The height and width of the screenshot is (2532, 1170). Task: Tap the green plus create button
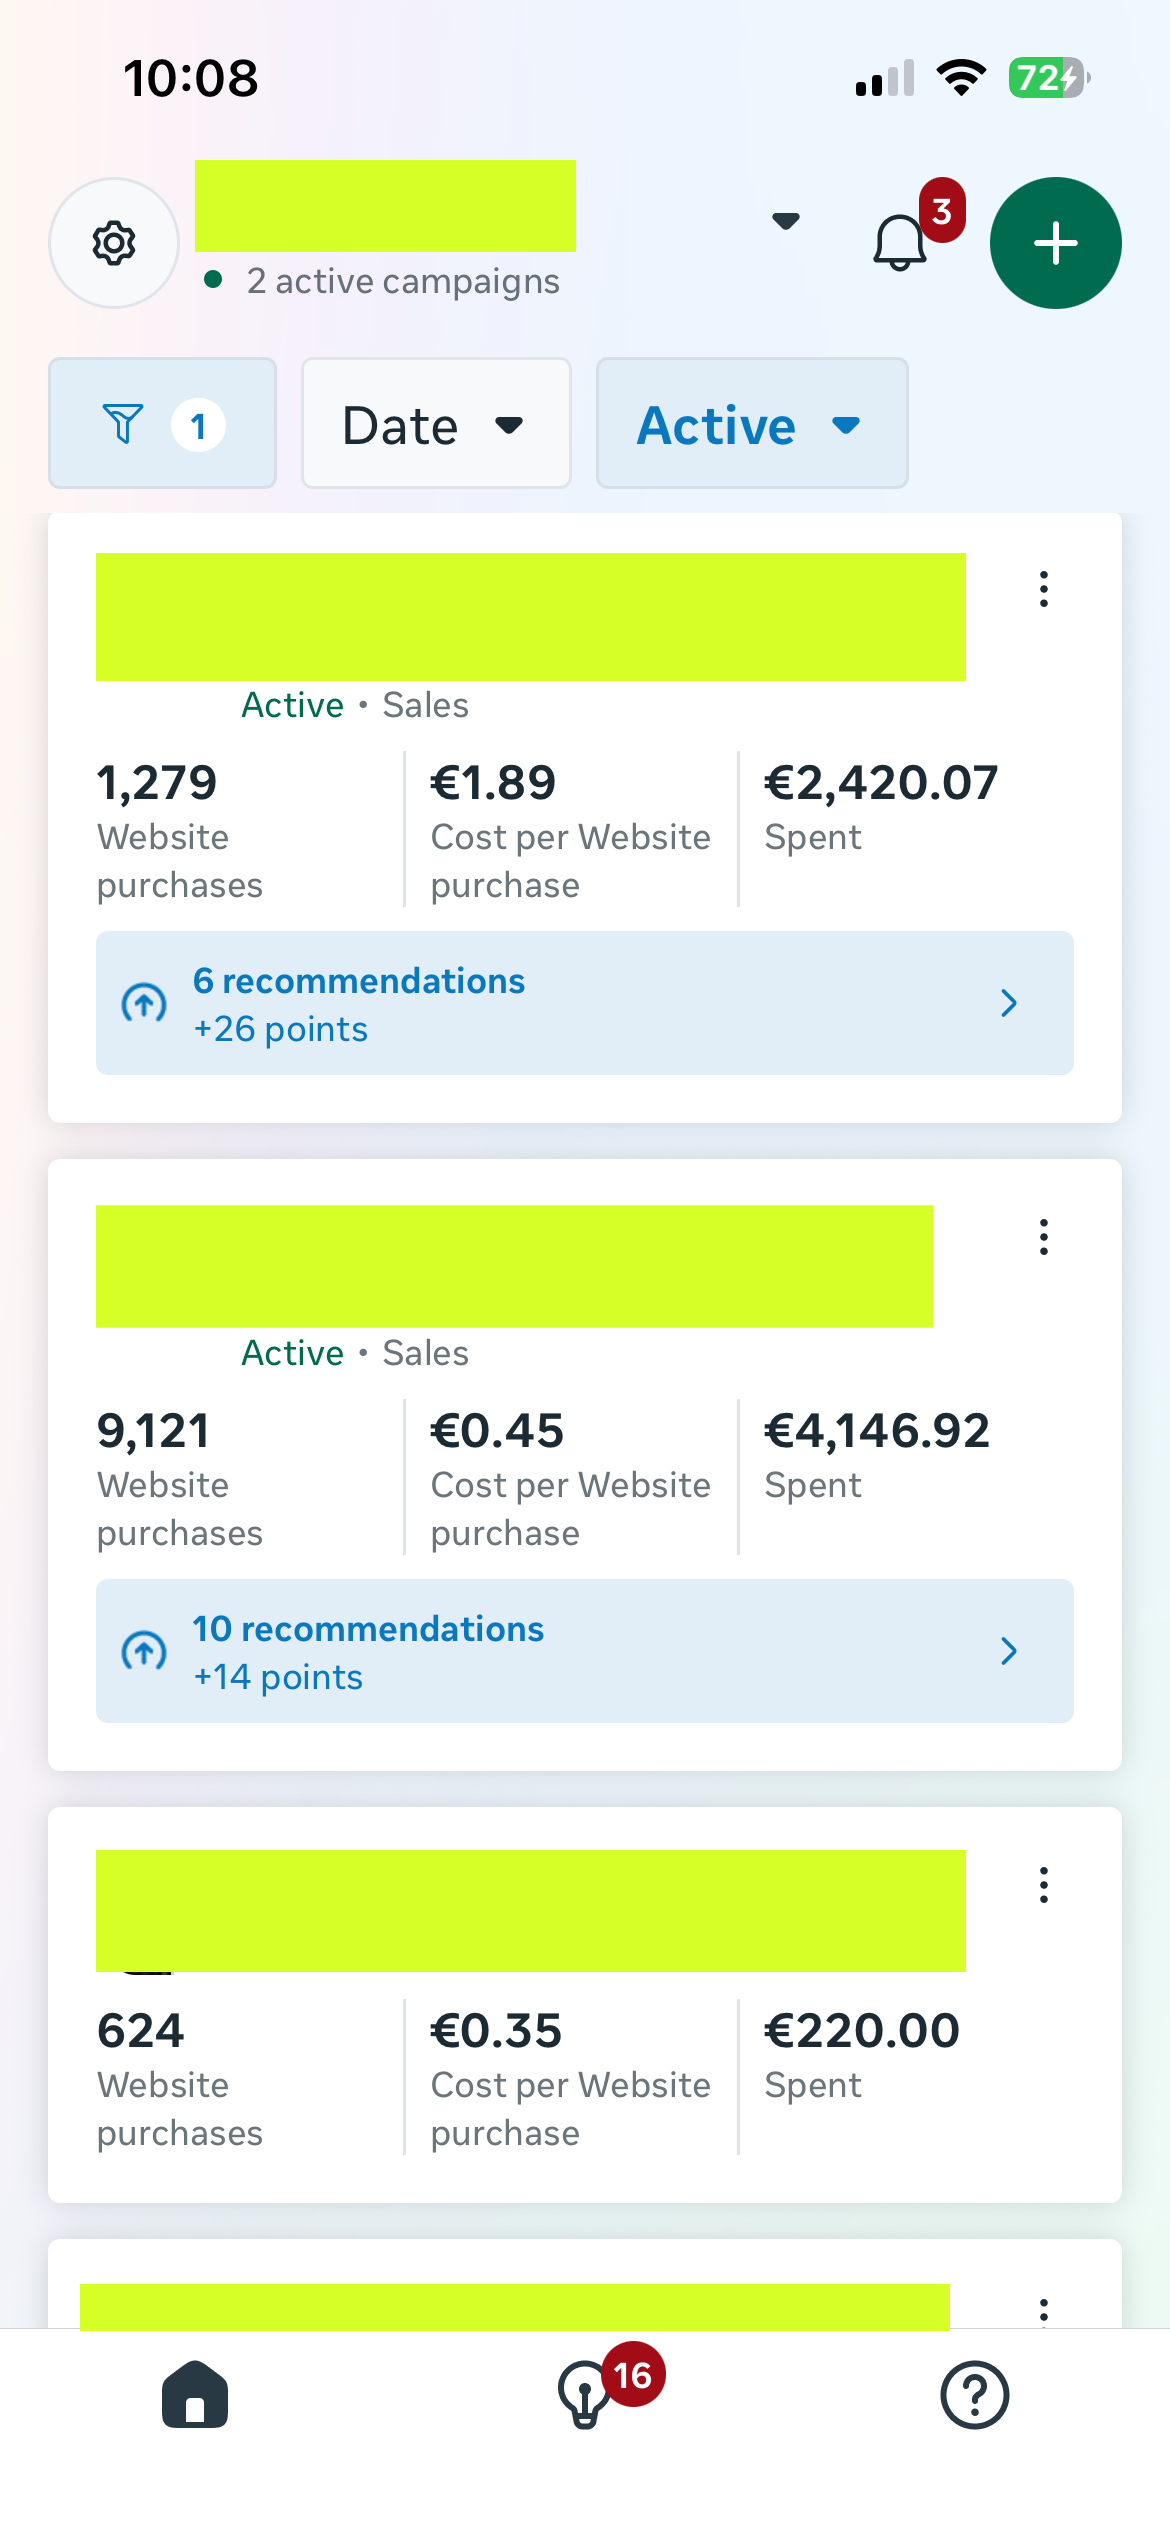(x=1055, y=243)
